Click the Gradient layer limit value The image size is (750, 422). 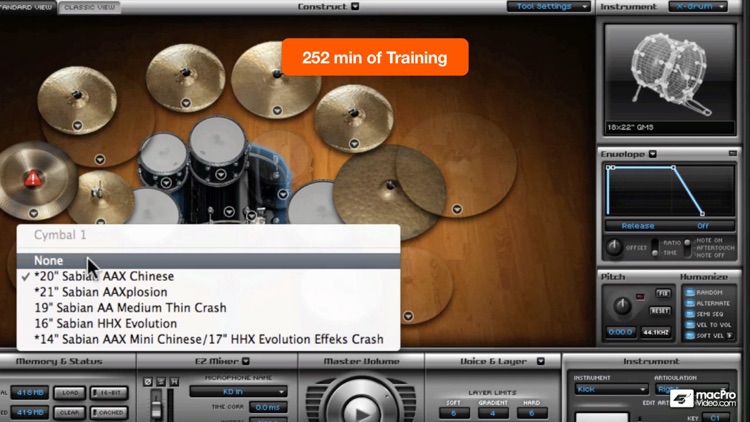(x=493, y=413)
